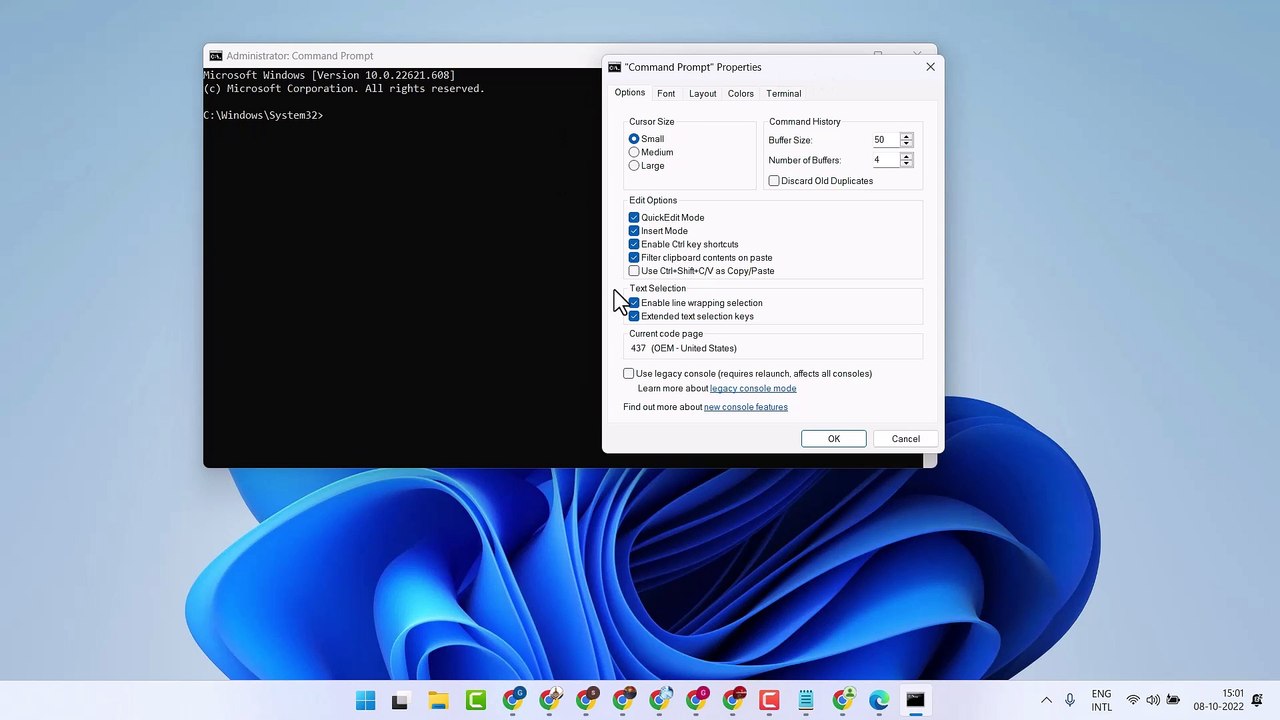Select the Medium cursor size option
The height and width of the screenshot is (720, 1280).
634,152
